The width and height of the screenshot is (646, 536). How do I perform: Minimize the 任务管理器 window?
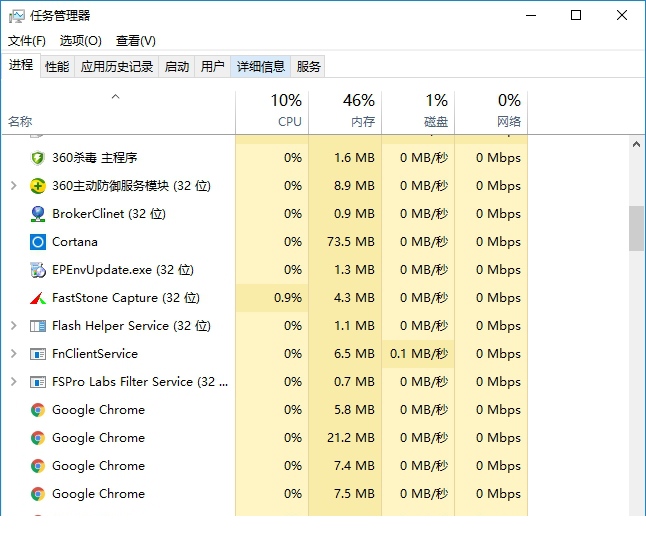click(531, 16)
